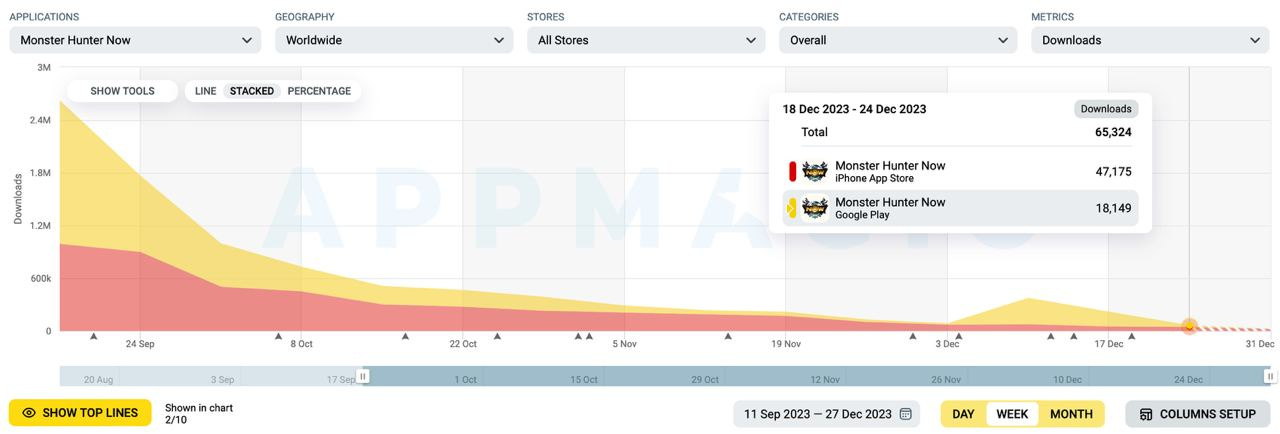Expand the Geography Worldwide dropdown
Viewport: 1280px width, 434px height.
(394, 40)
